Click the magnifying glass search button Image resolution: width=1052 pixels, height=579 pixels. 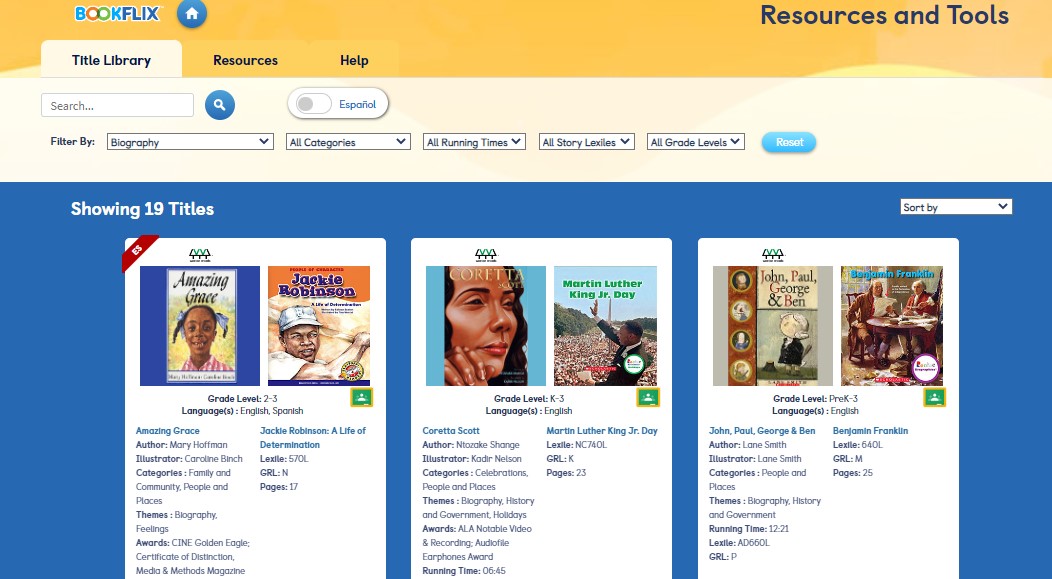click(x=219, y=105)
